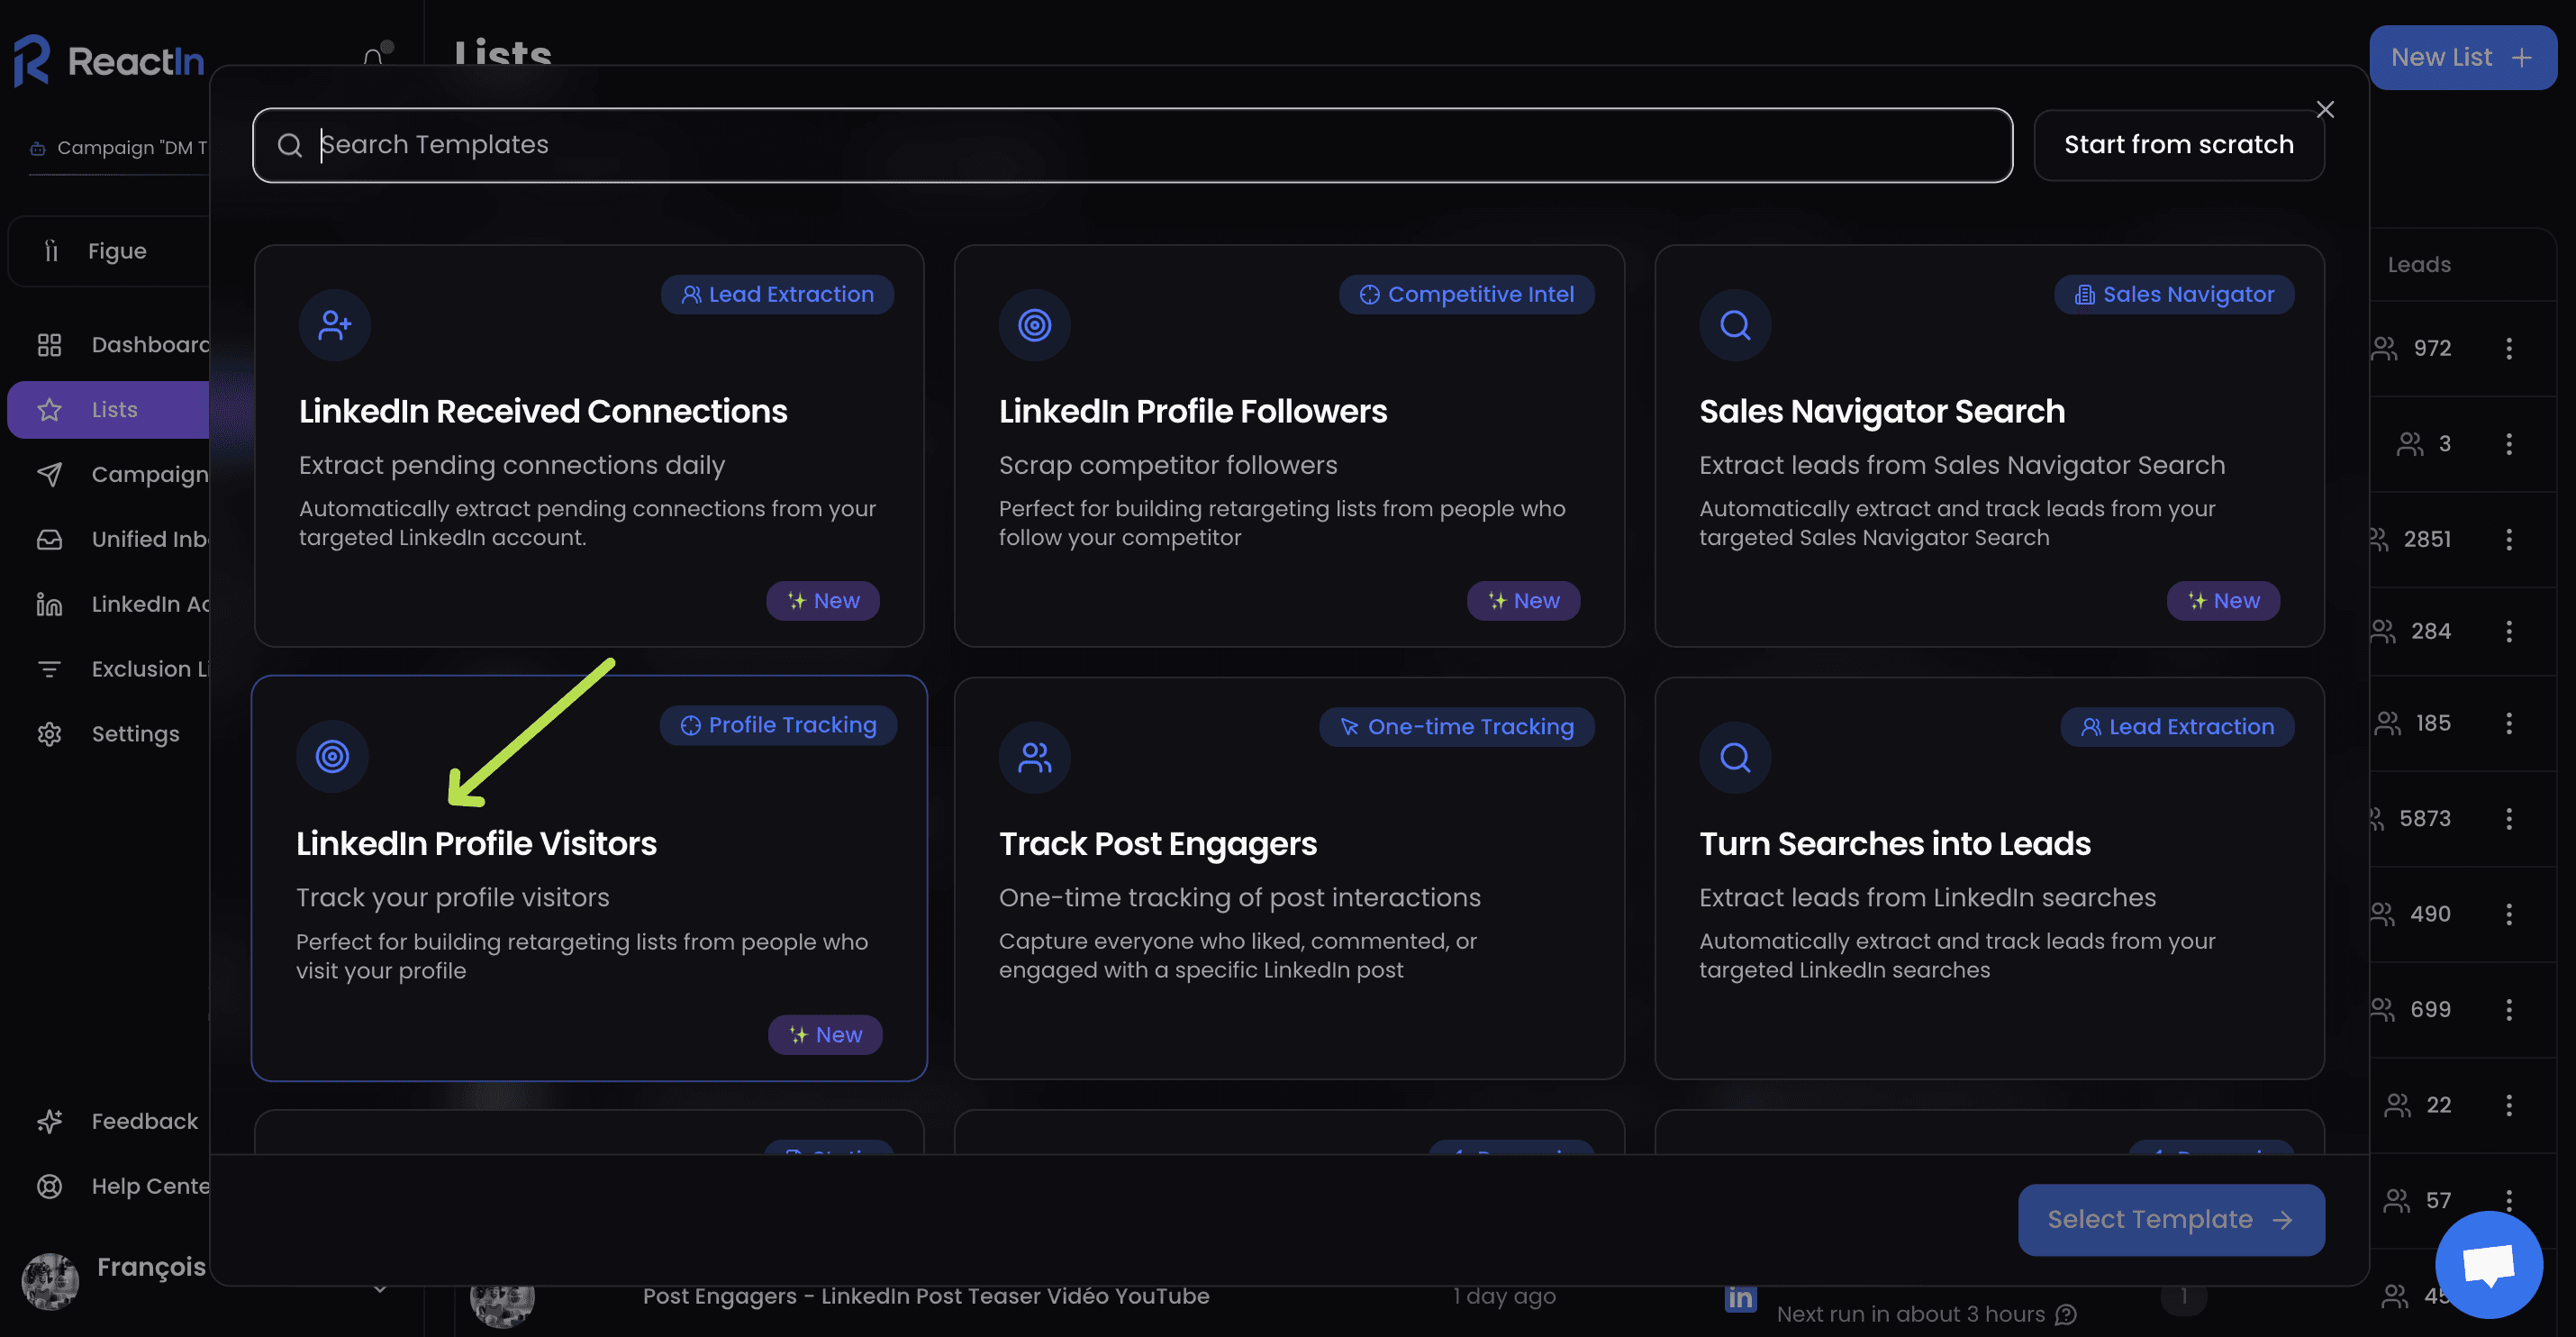Click the LinkedIn Profile Followers target icon
This screenshot has height=1337, width=2576.
[x=1034, y=325]
